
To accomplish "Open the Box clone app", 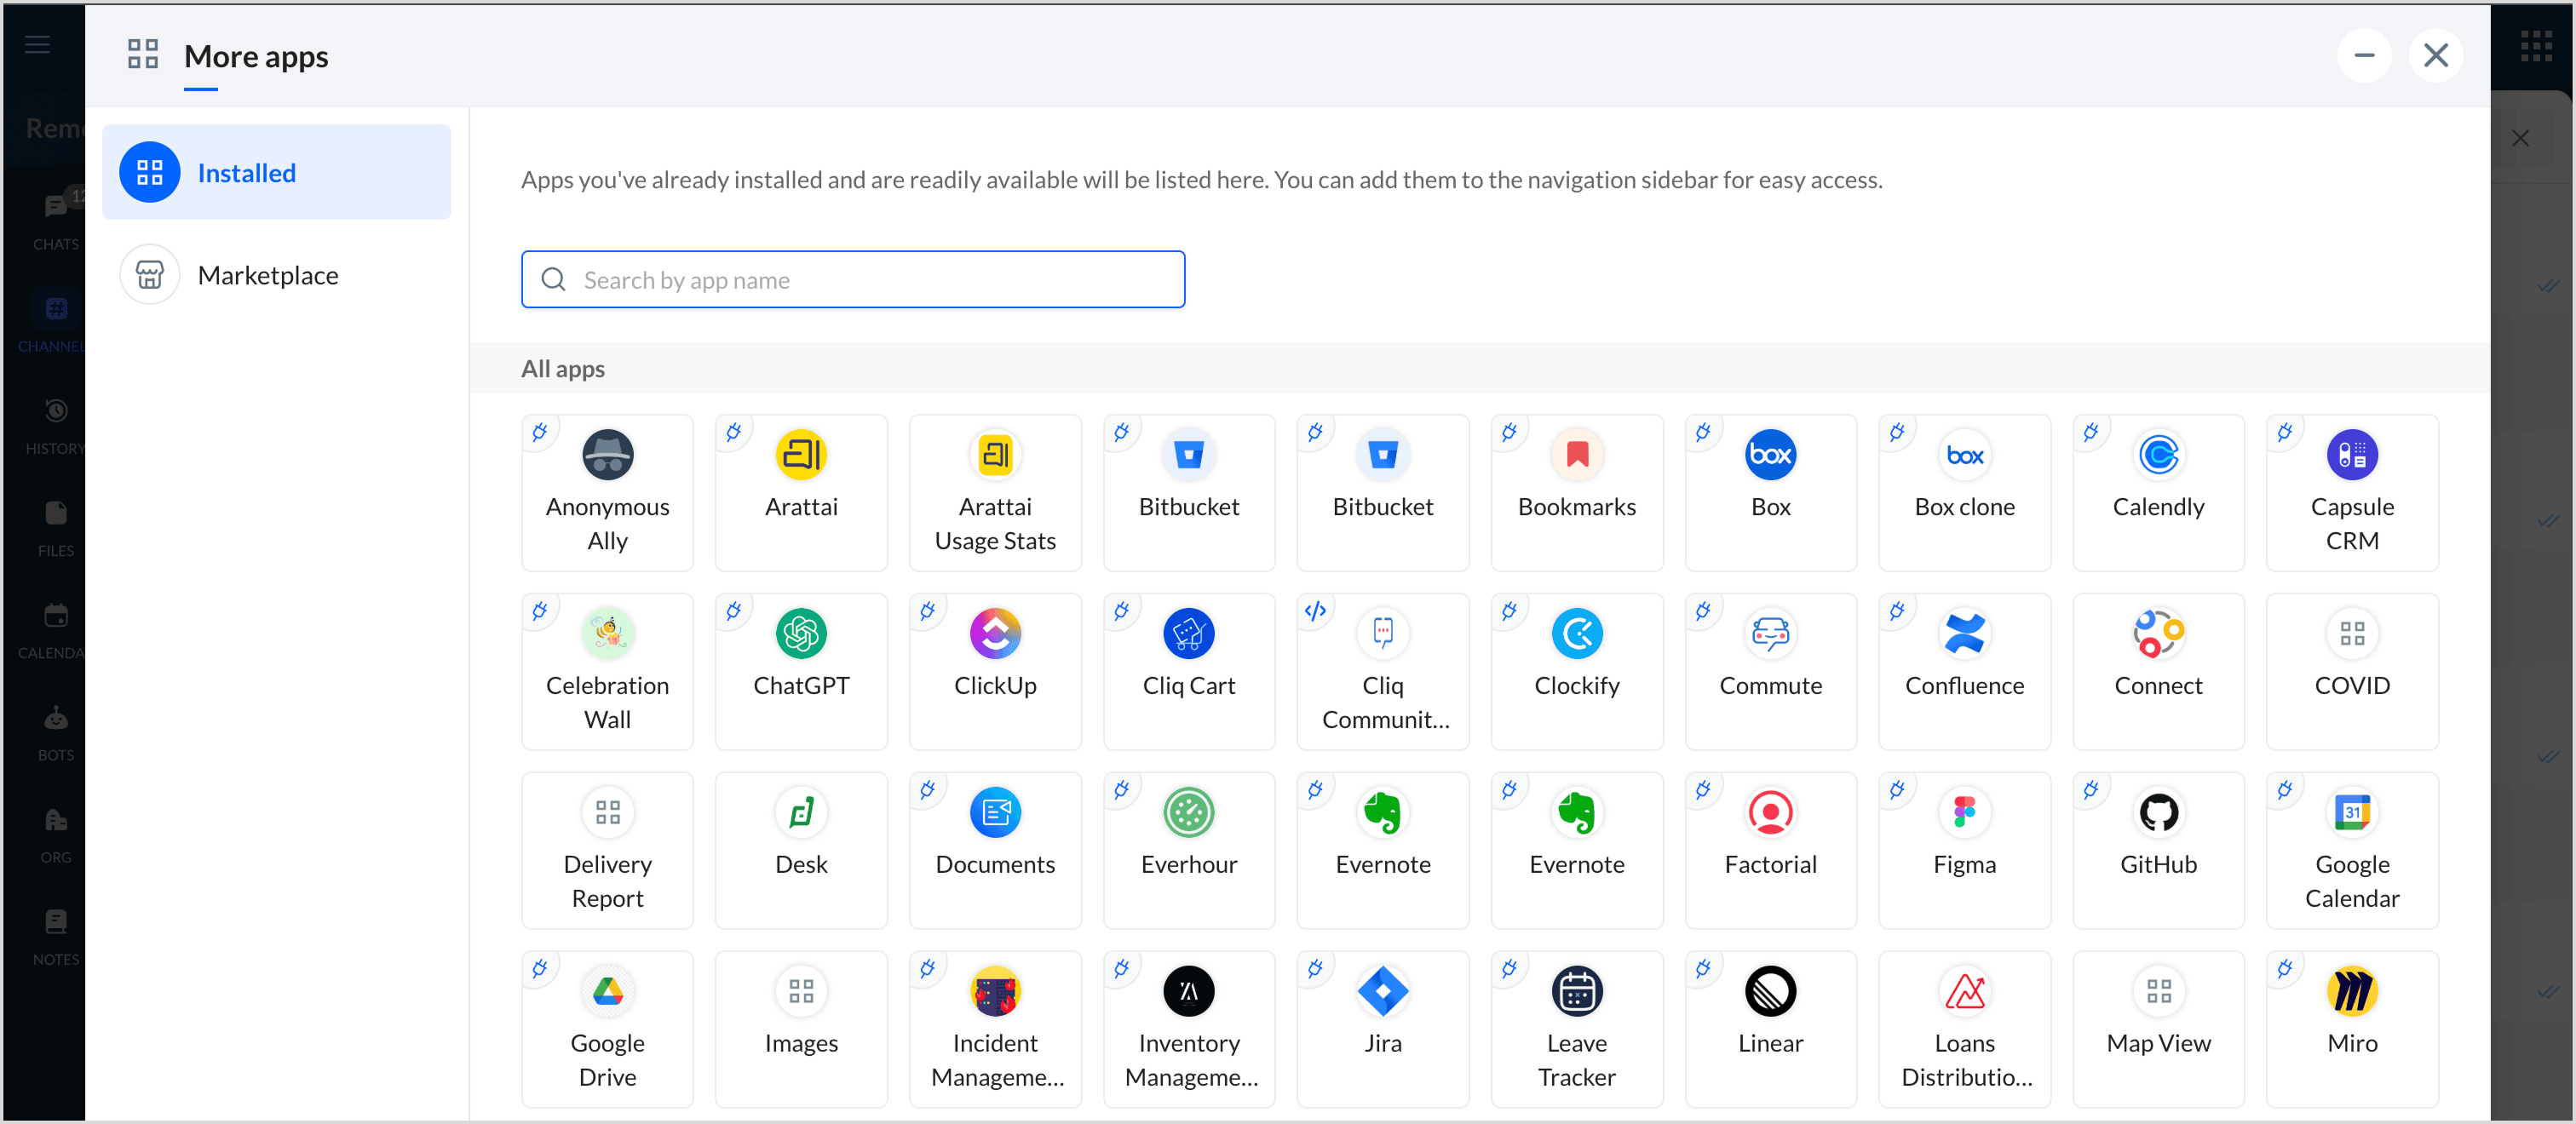I will pos(1964,493).
